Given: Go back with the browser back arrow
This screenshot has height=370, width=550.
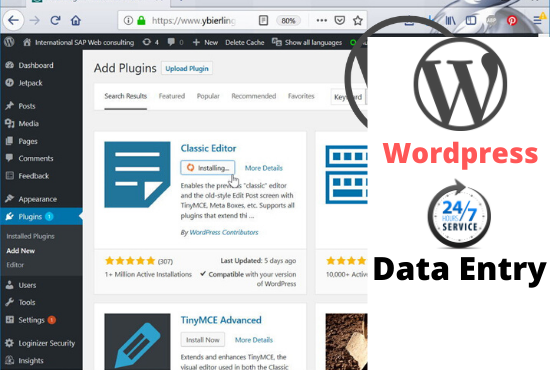Looking at the screenshot, I should point(13,20).
